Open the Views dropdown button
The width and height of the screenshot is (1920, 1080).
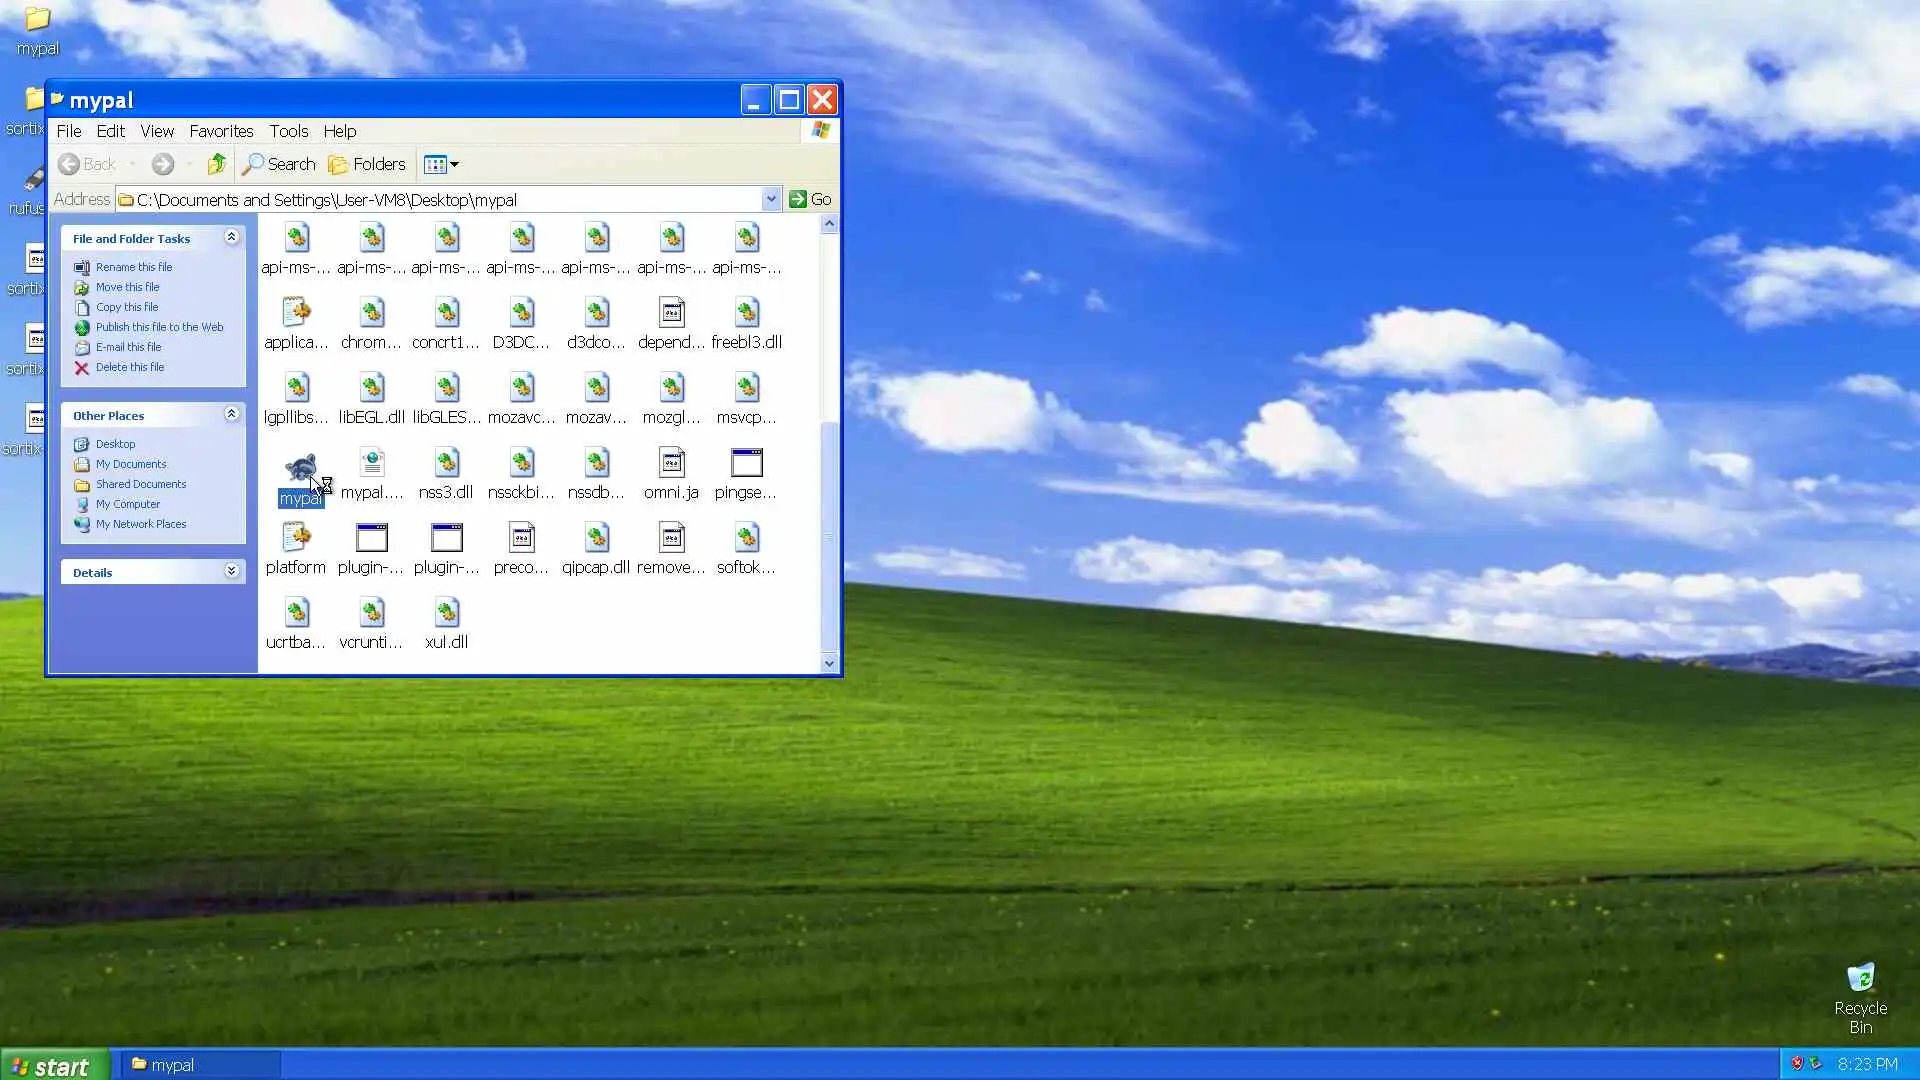click(x=441, y=164)
